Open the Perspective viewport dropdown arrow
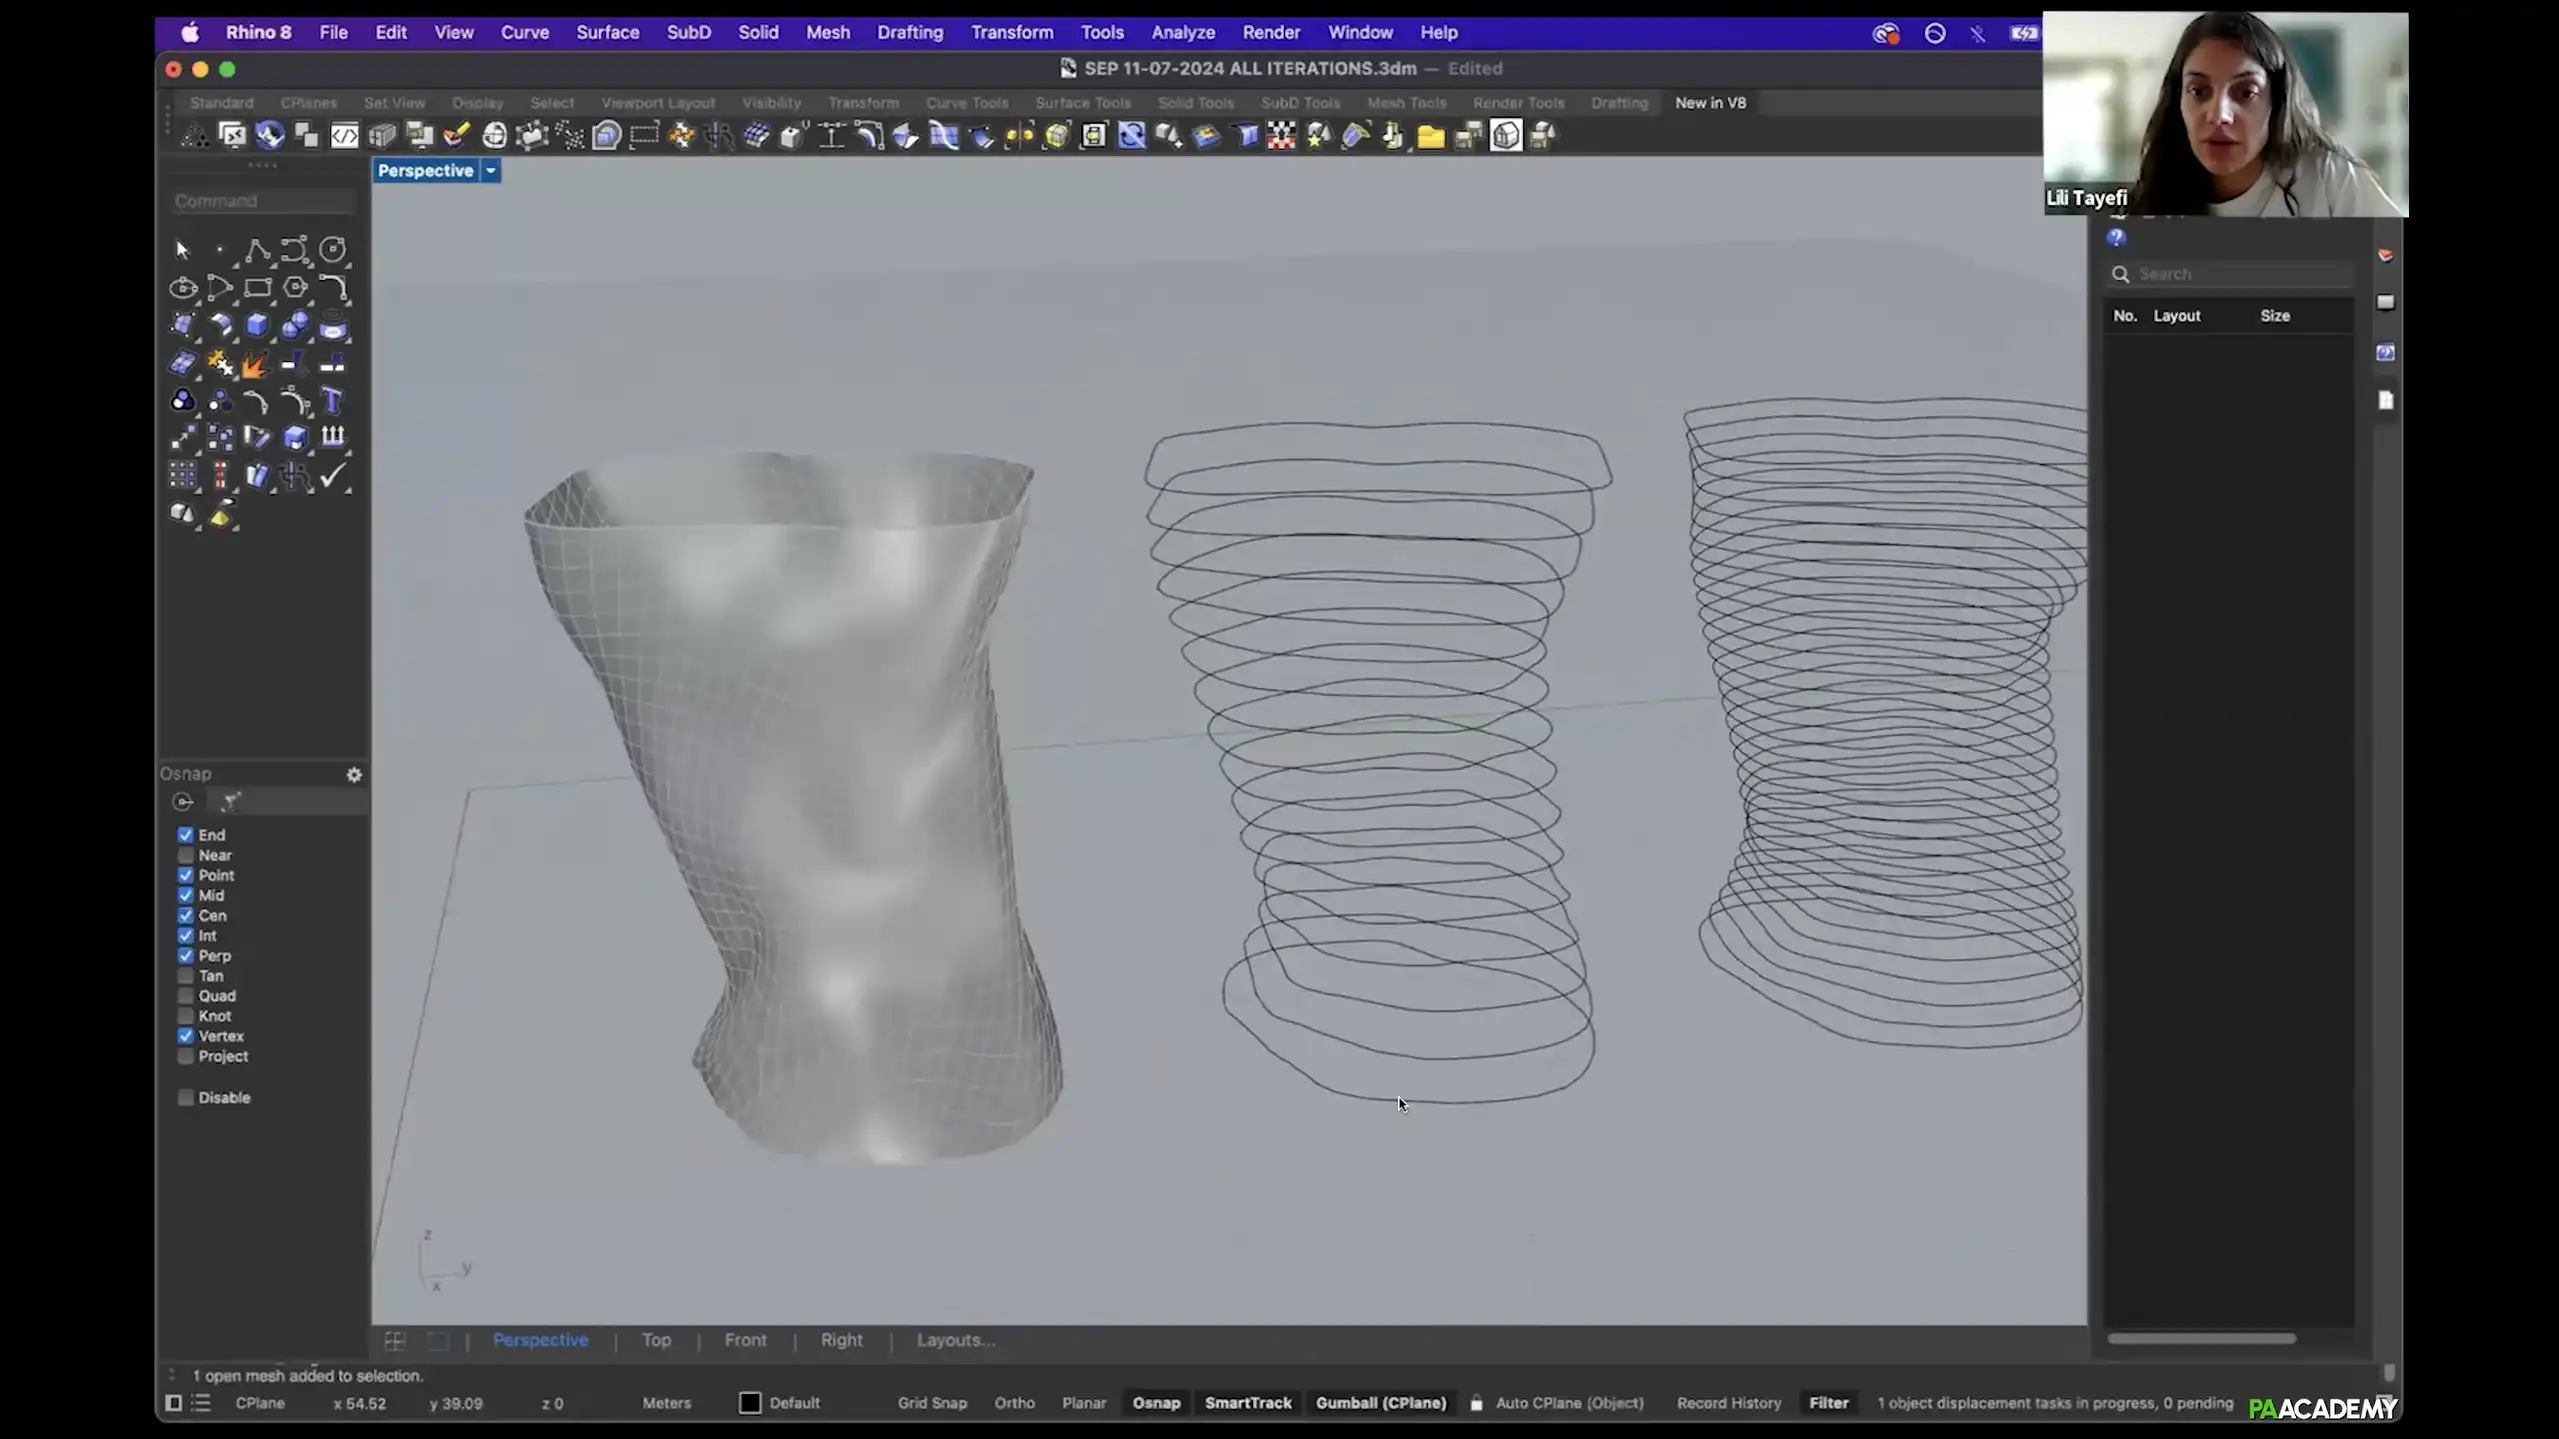Screen dimensions: 2559x1439 [491, 171]
